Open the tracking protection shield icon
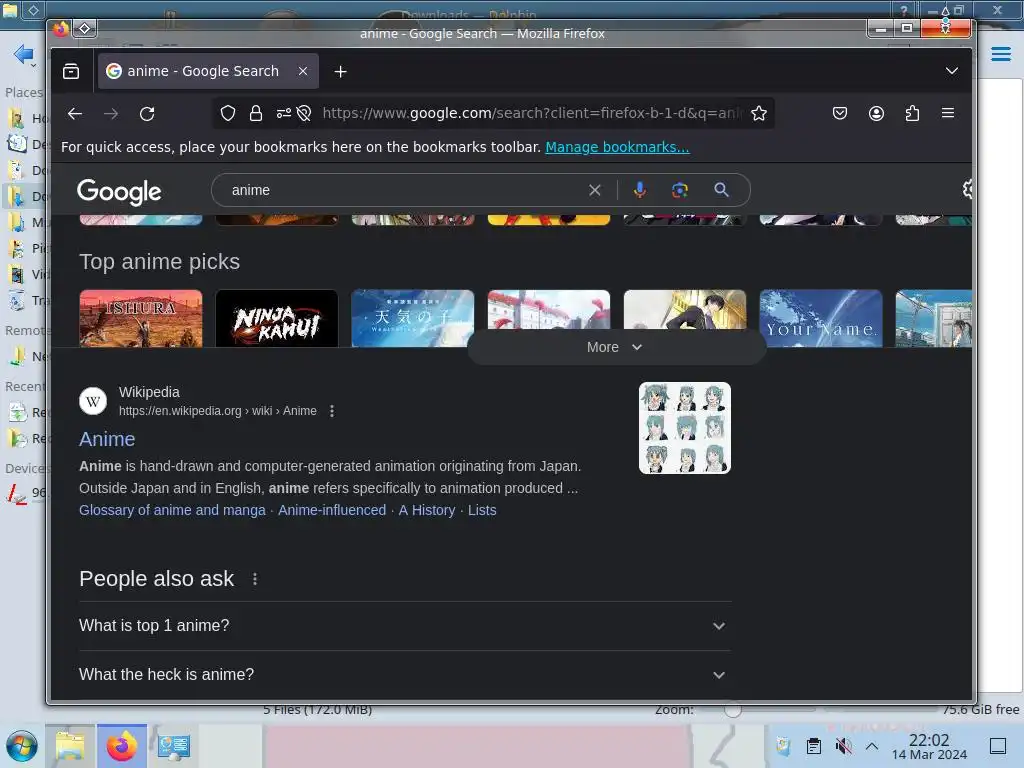 pos(227,113)
